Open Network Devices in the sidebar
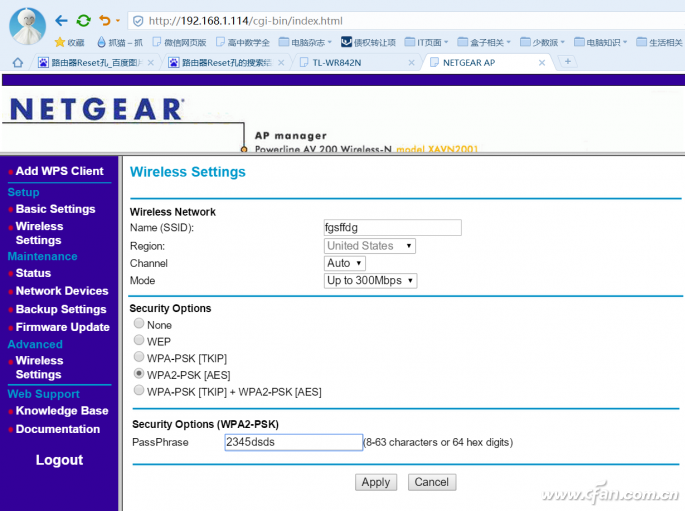Image resolution: width=685 pixels, height=511 pixels. (x=62, y=291)
